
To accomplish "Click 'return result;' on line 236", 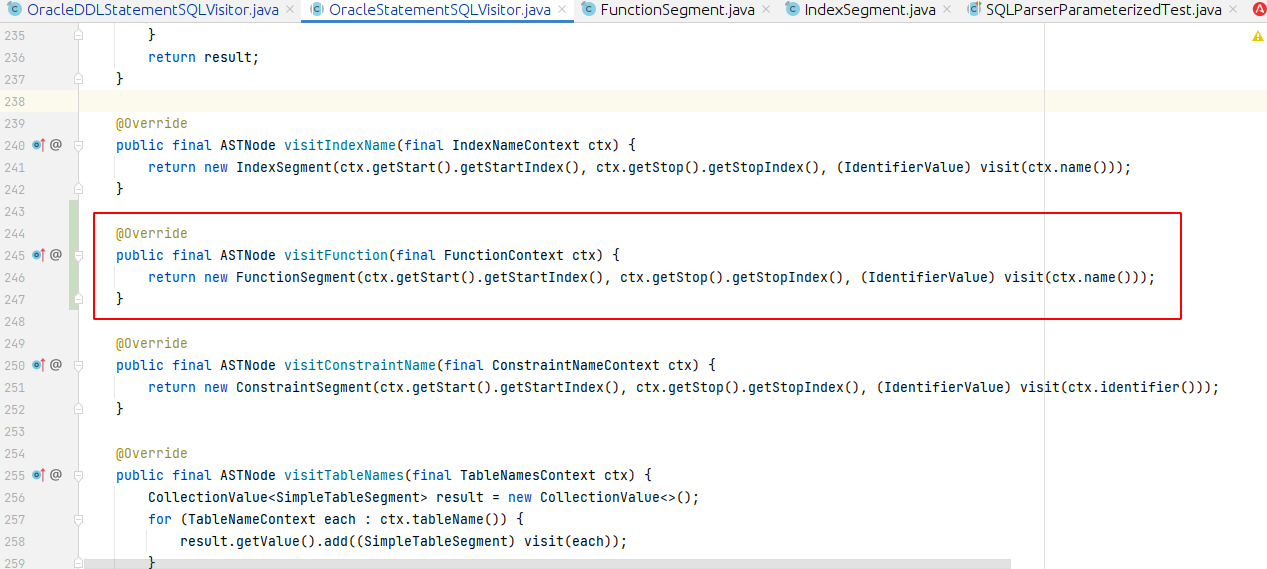I will click(203, 57).
